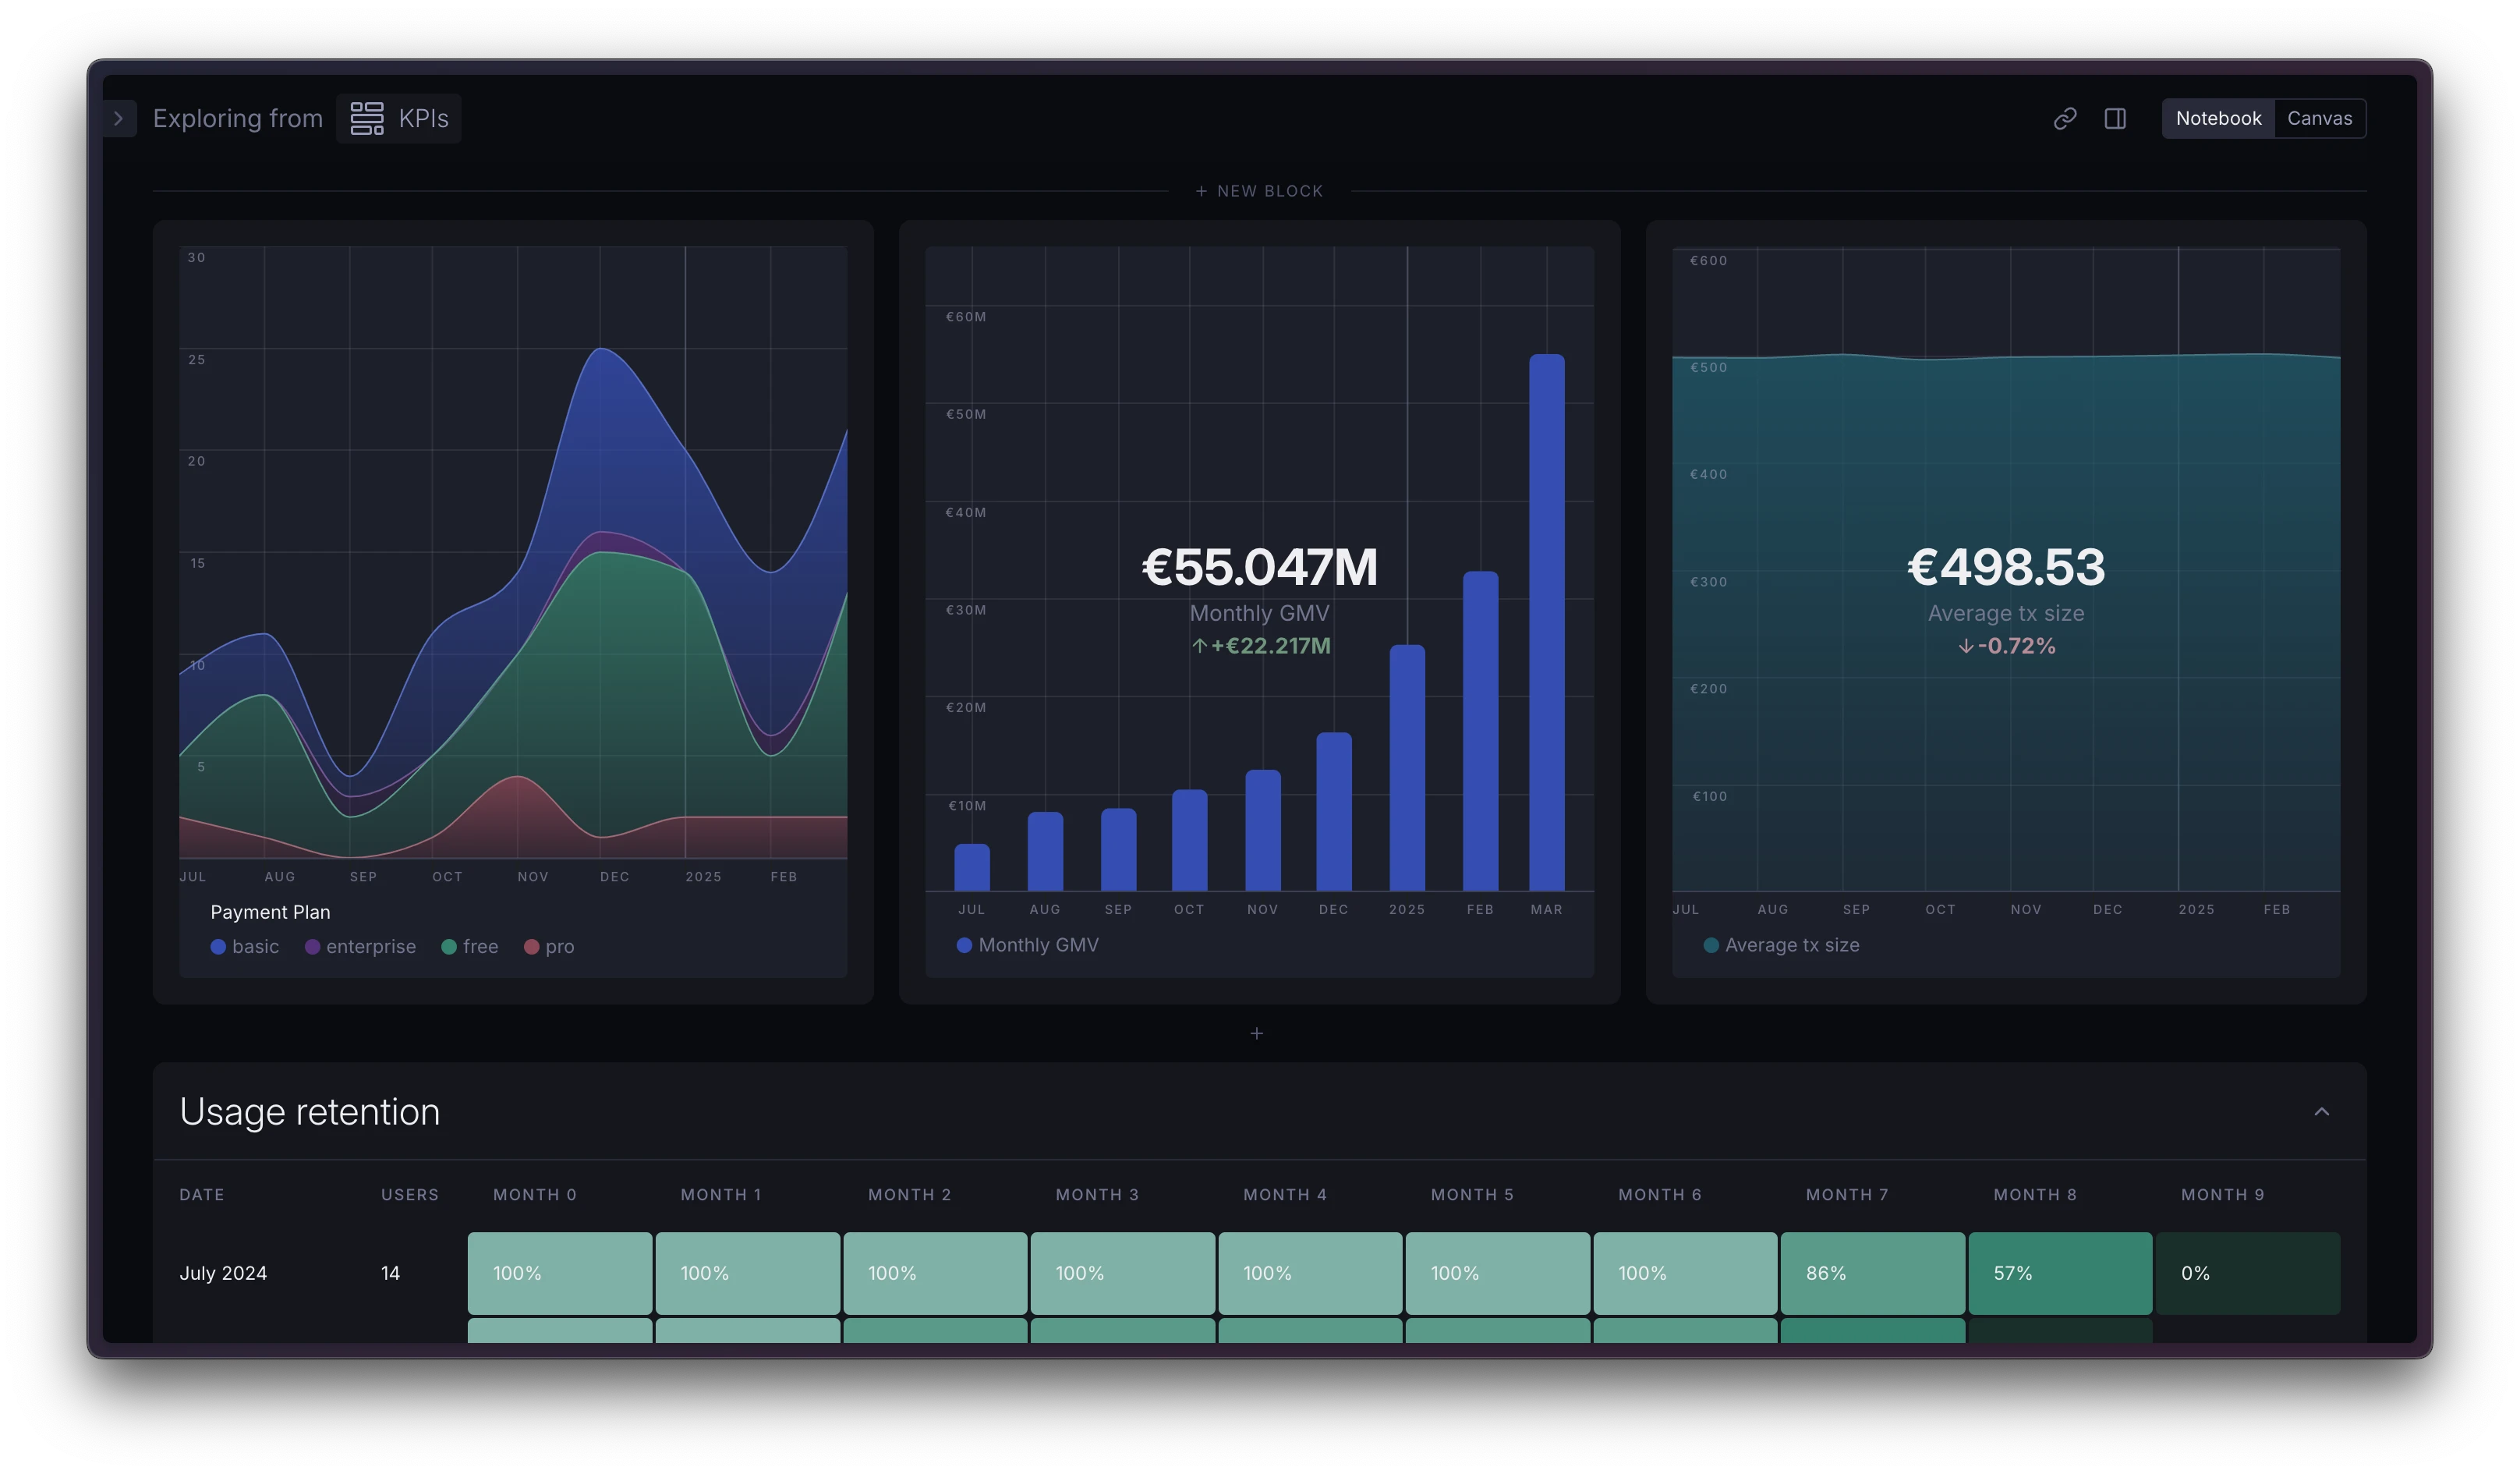Copy link with the chain icon
The image size is (2520, 1474).
(2065, 119)
